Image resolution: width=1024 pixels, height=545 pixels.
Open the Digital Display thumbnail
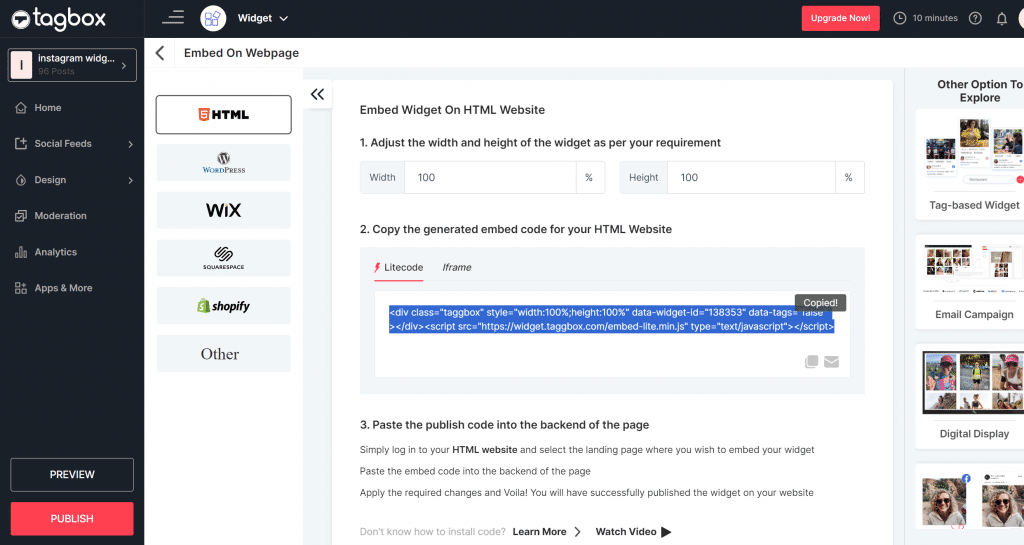point(969,385)
